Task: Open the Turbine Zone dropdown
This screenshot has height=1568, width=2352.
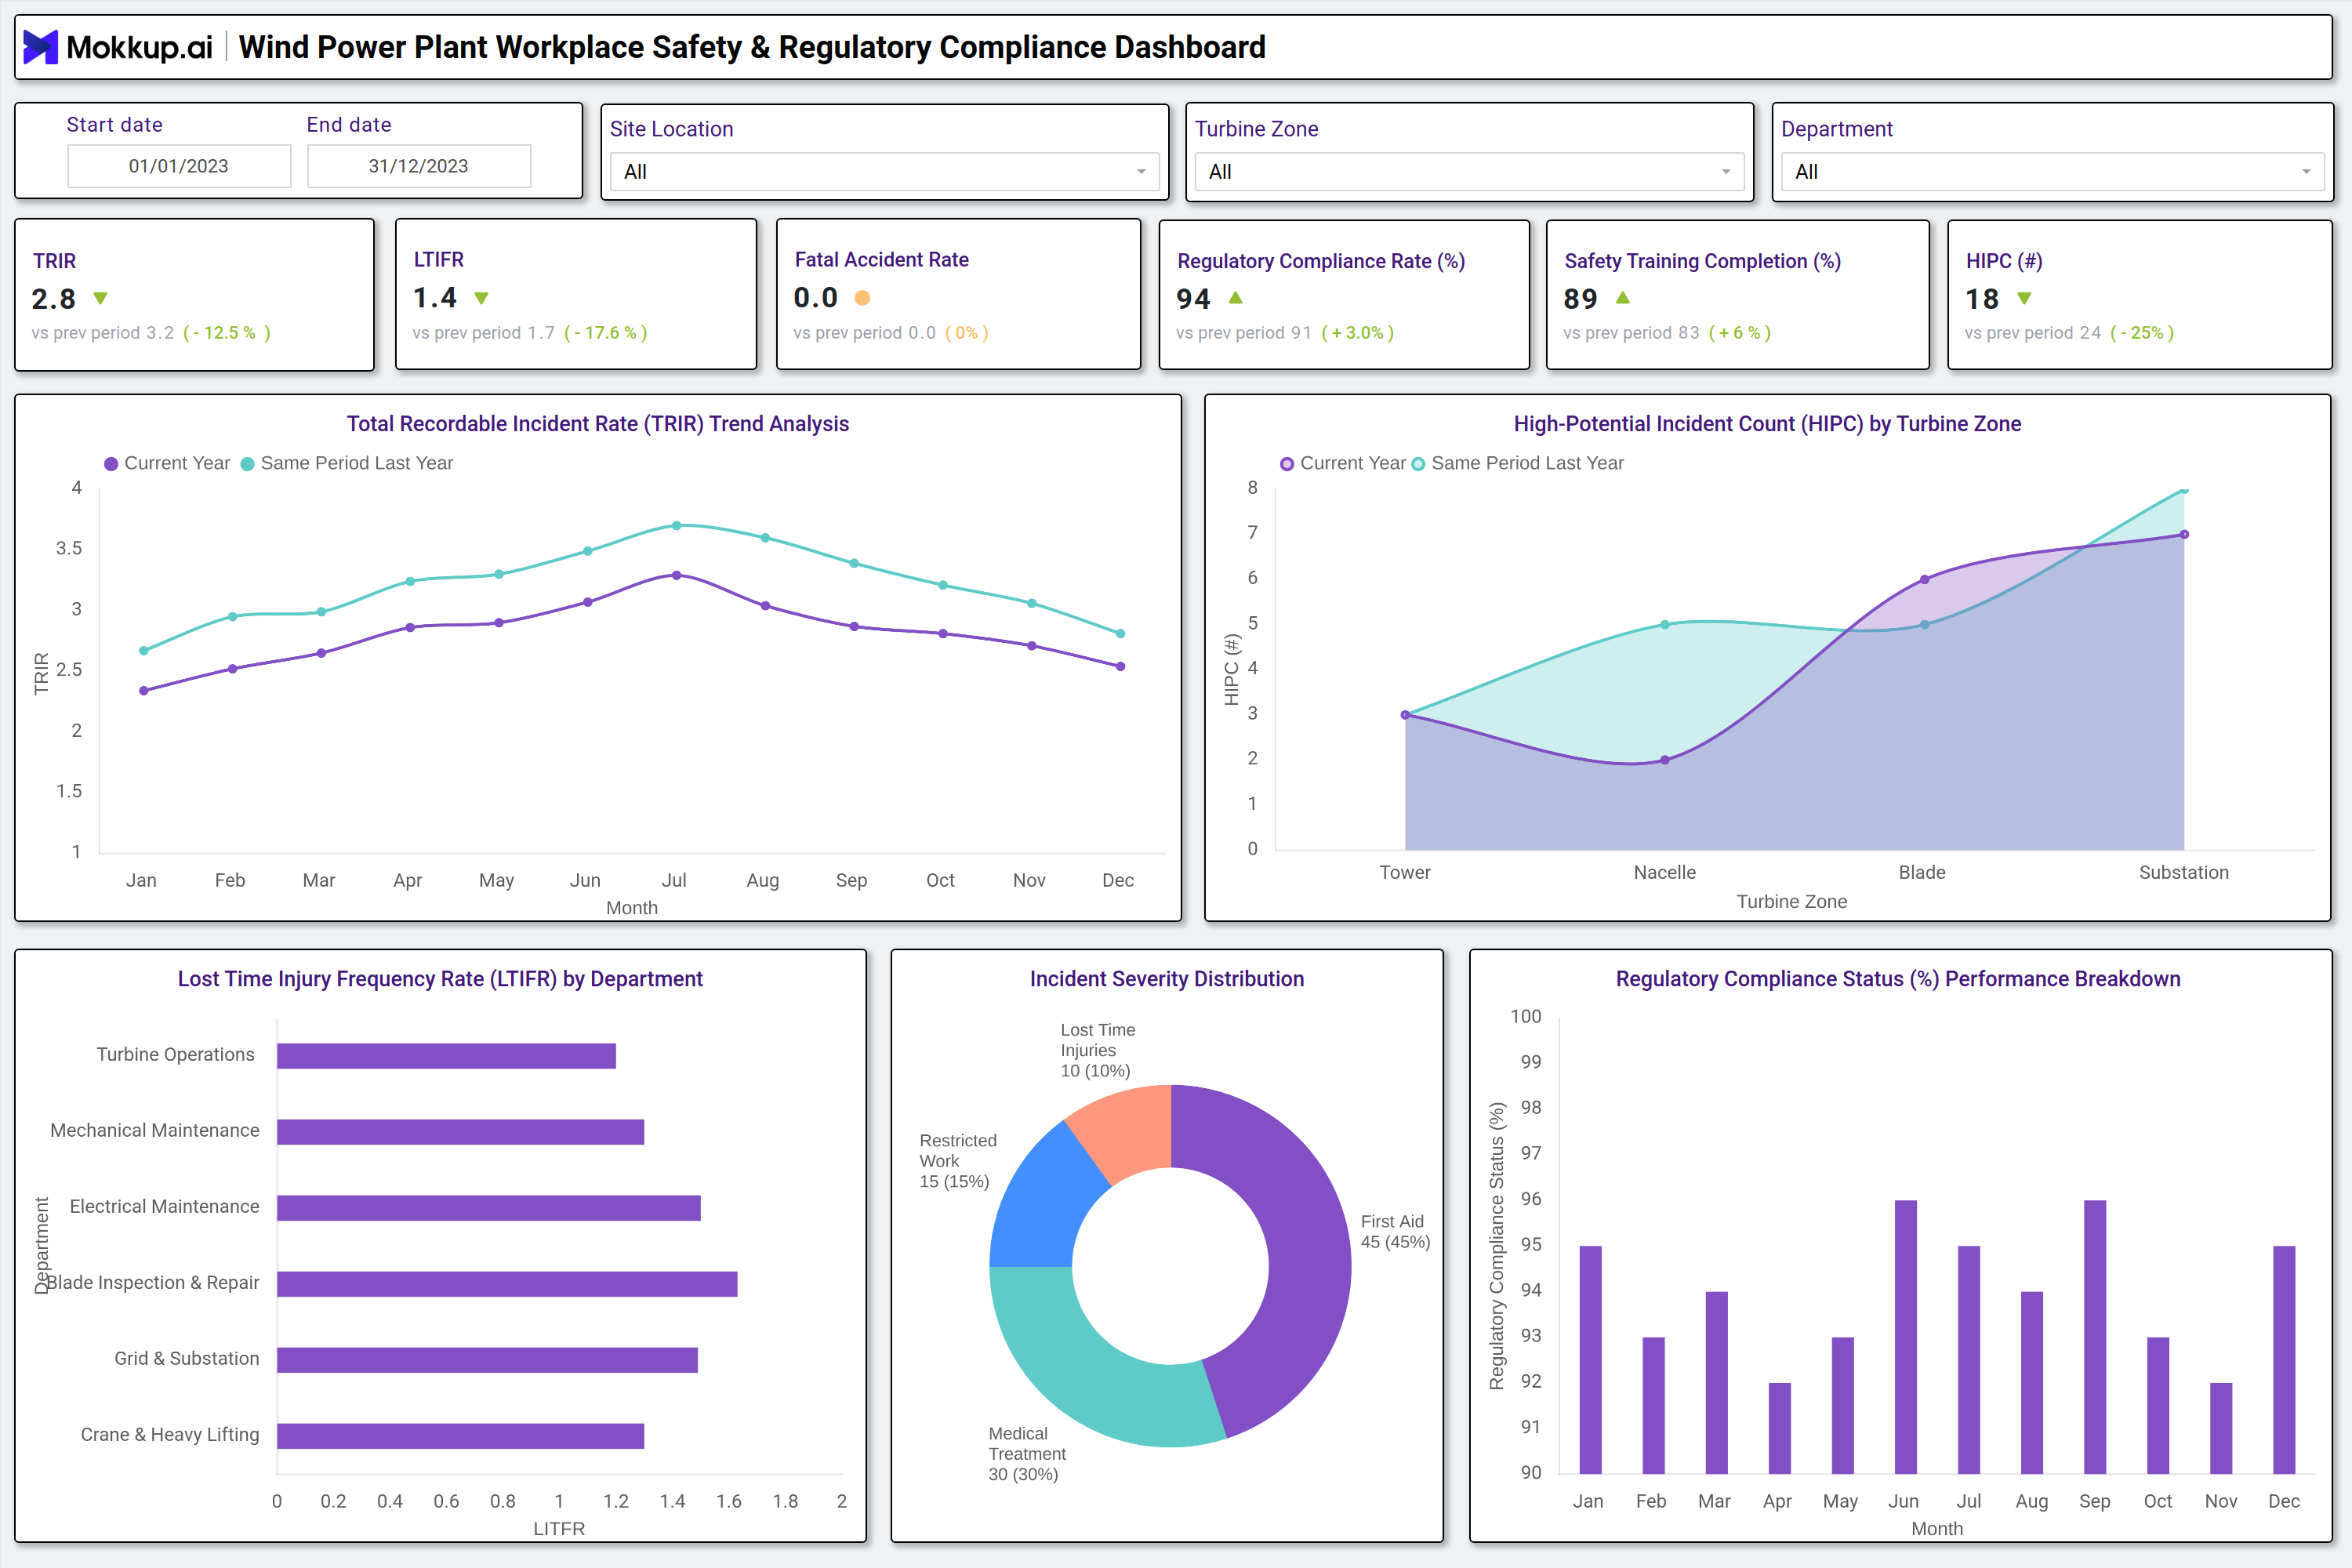Action: tap(1469, 172)
